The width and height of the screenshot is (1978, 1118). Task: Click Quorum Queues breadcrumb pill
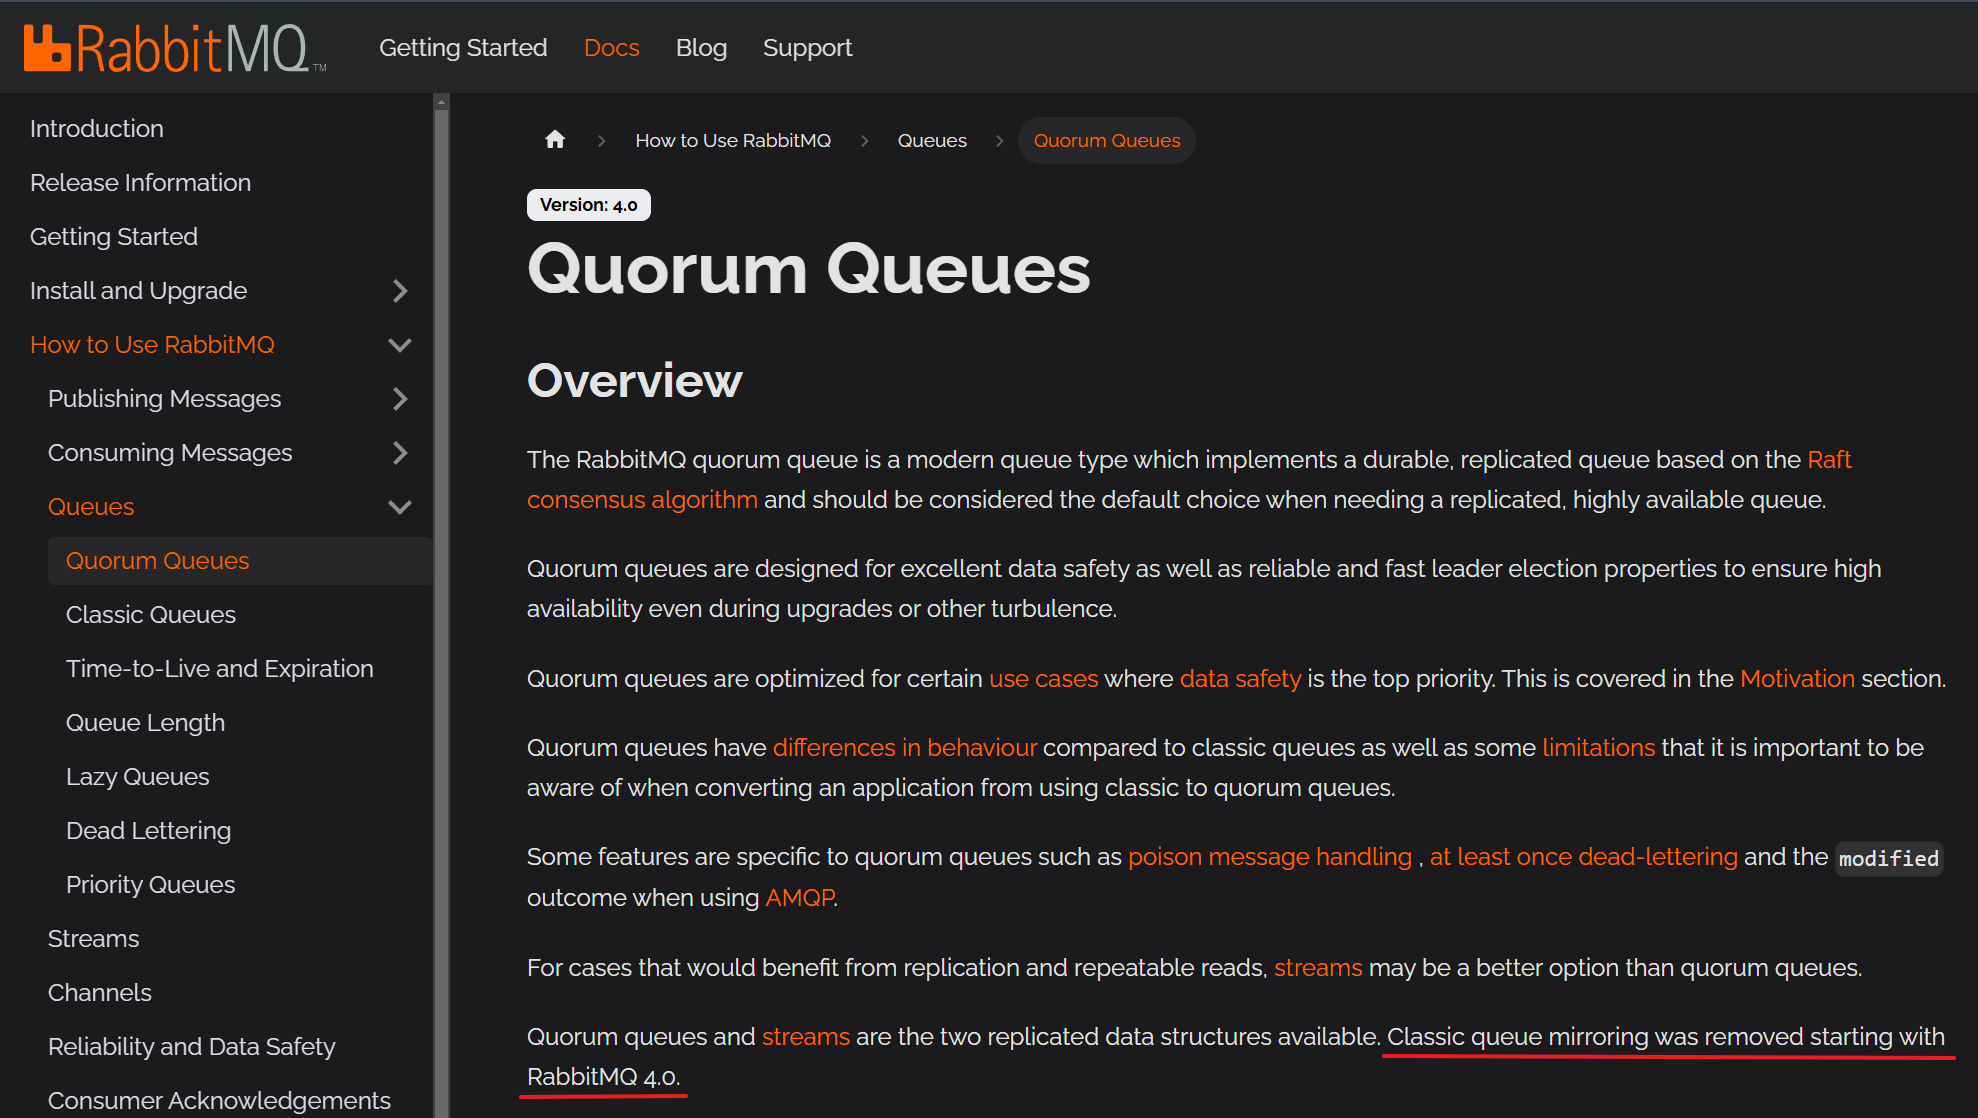(x=1107, y=141)
